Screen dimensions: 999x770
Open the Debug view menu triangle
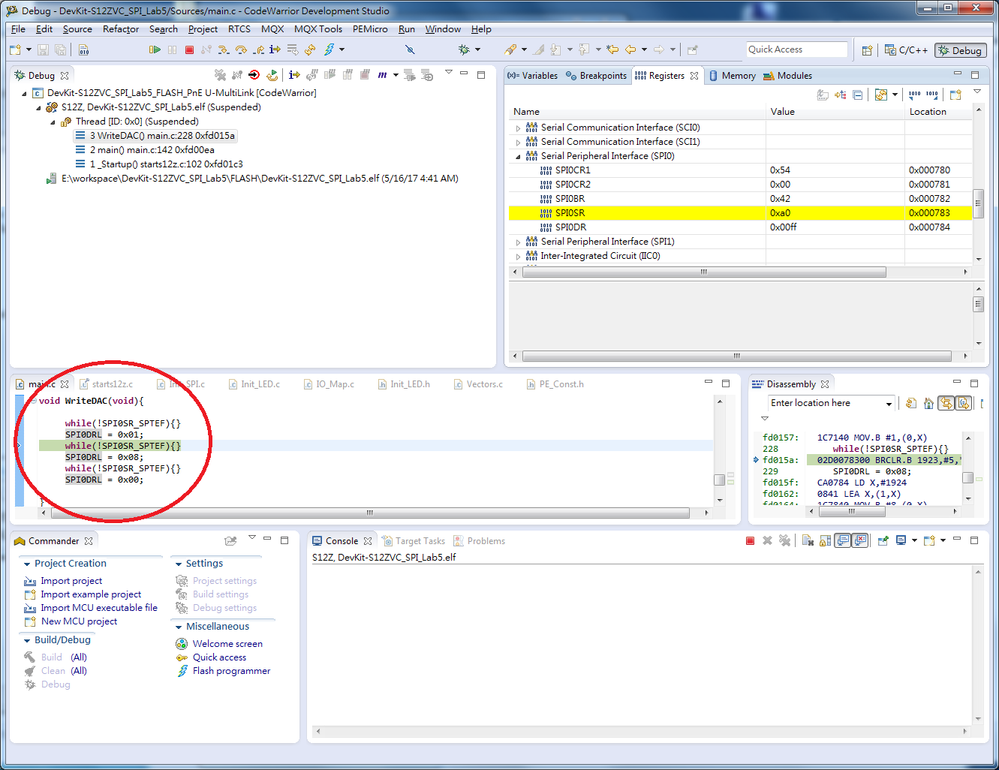coord(449,72)
